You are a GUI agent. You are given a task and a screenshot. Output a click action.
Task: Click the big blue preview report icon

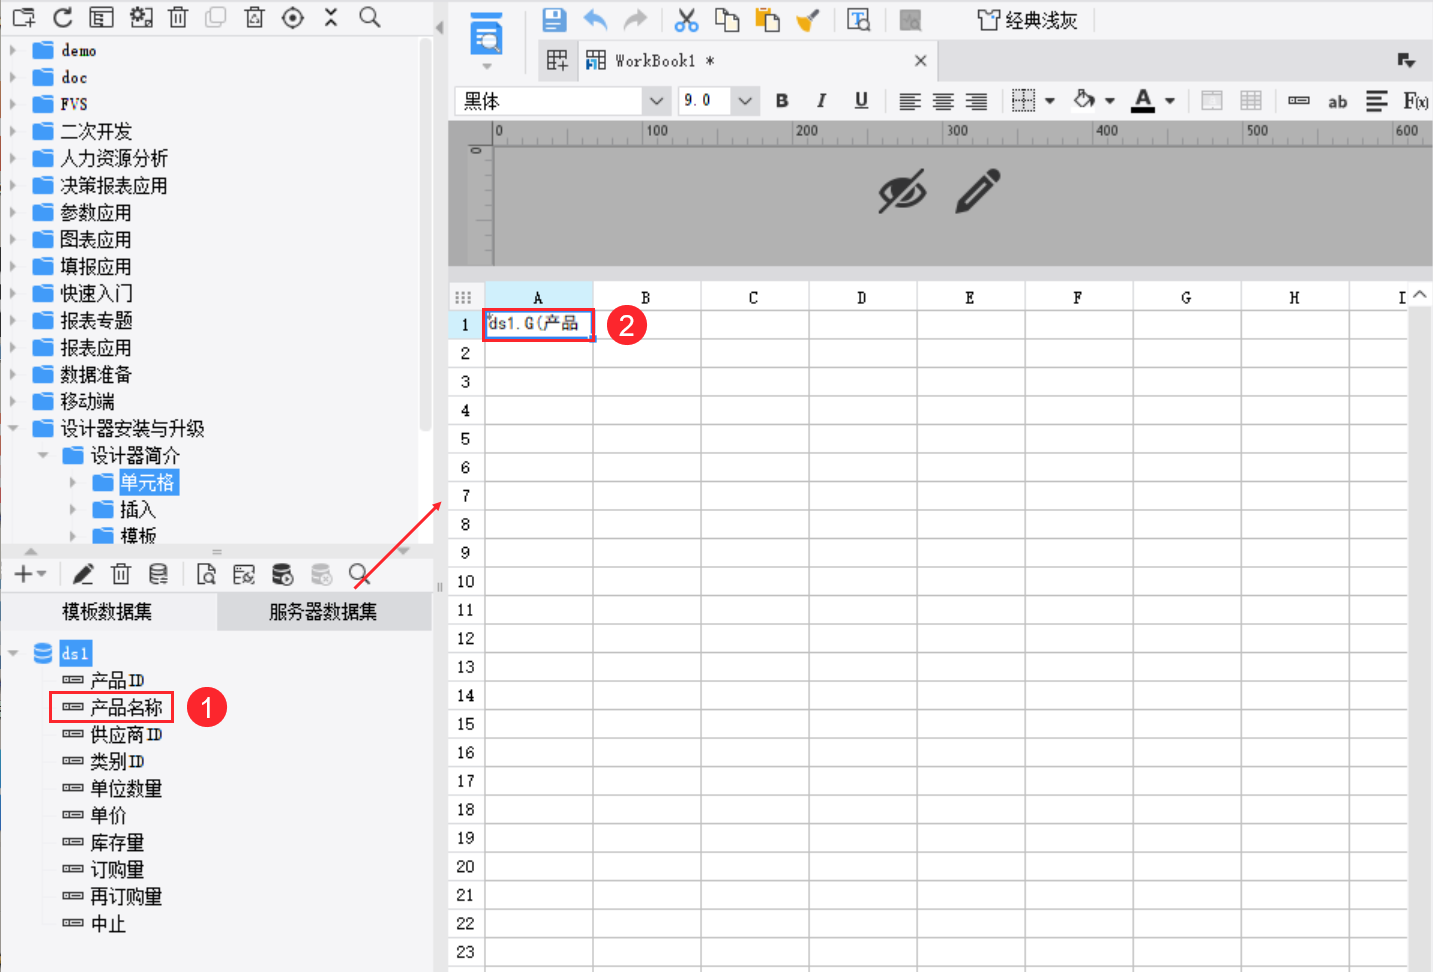(x=487, y=34)
